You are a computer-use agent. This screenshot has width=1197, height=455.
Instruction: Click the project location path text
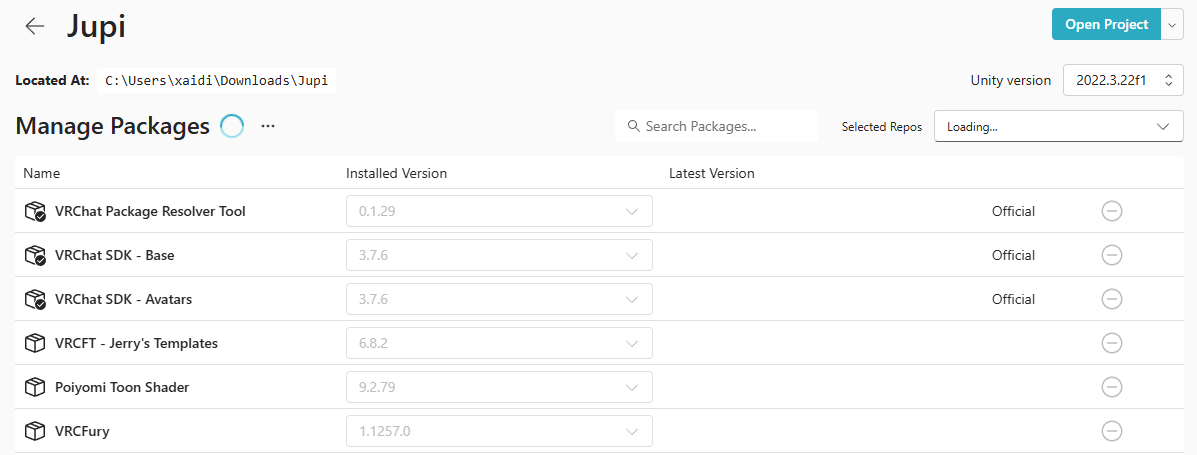click(217, 80)
